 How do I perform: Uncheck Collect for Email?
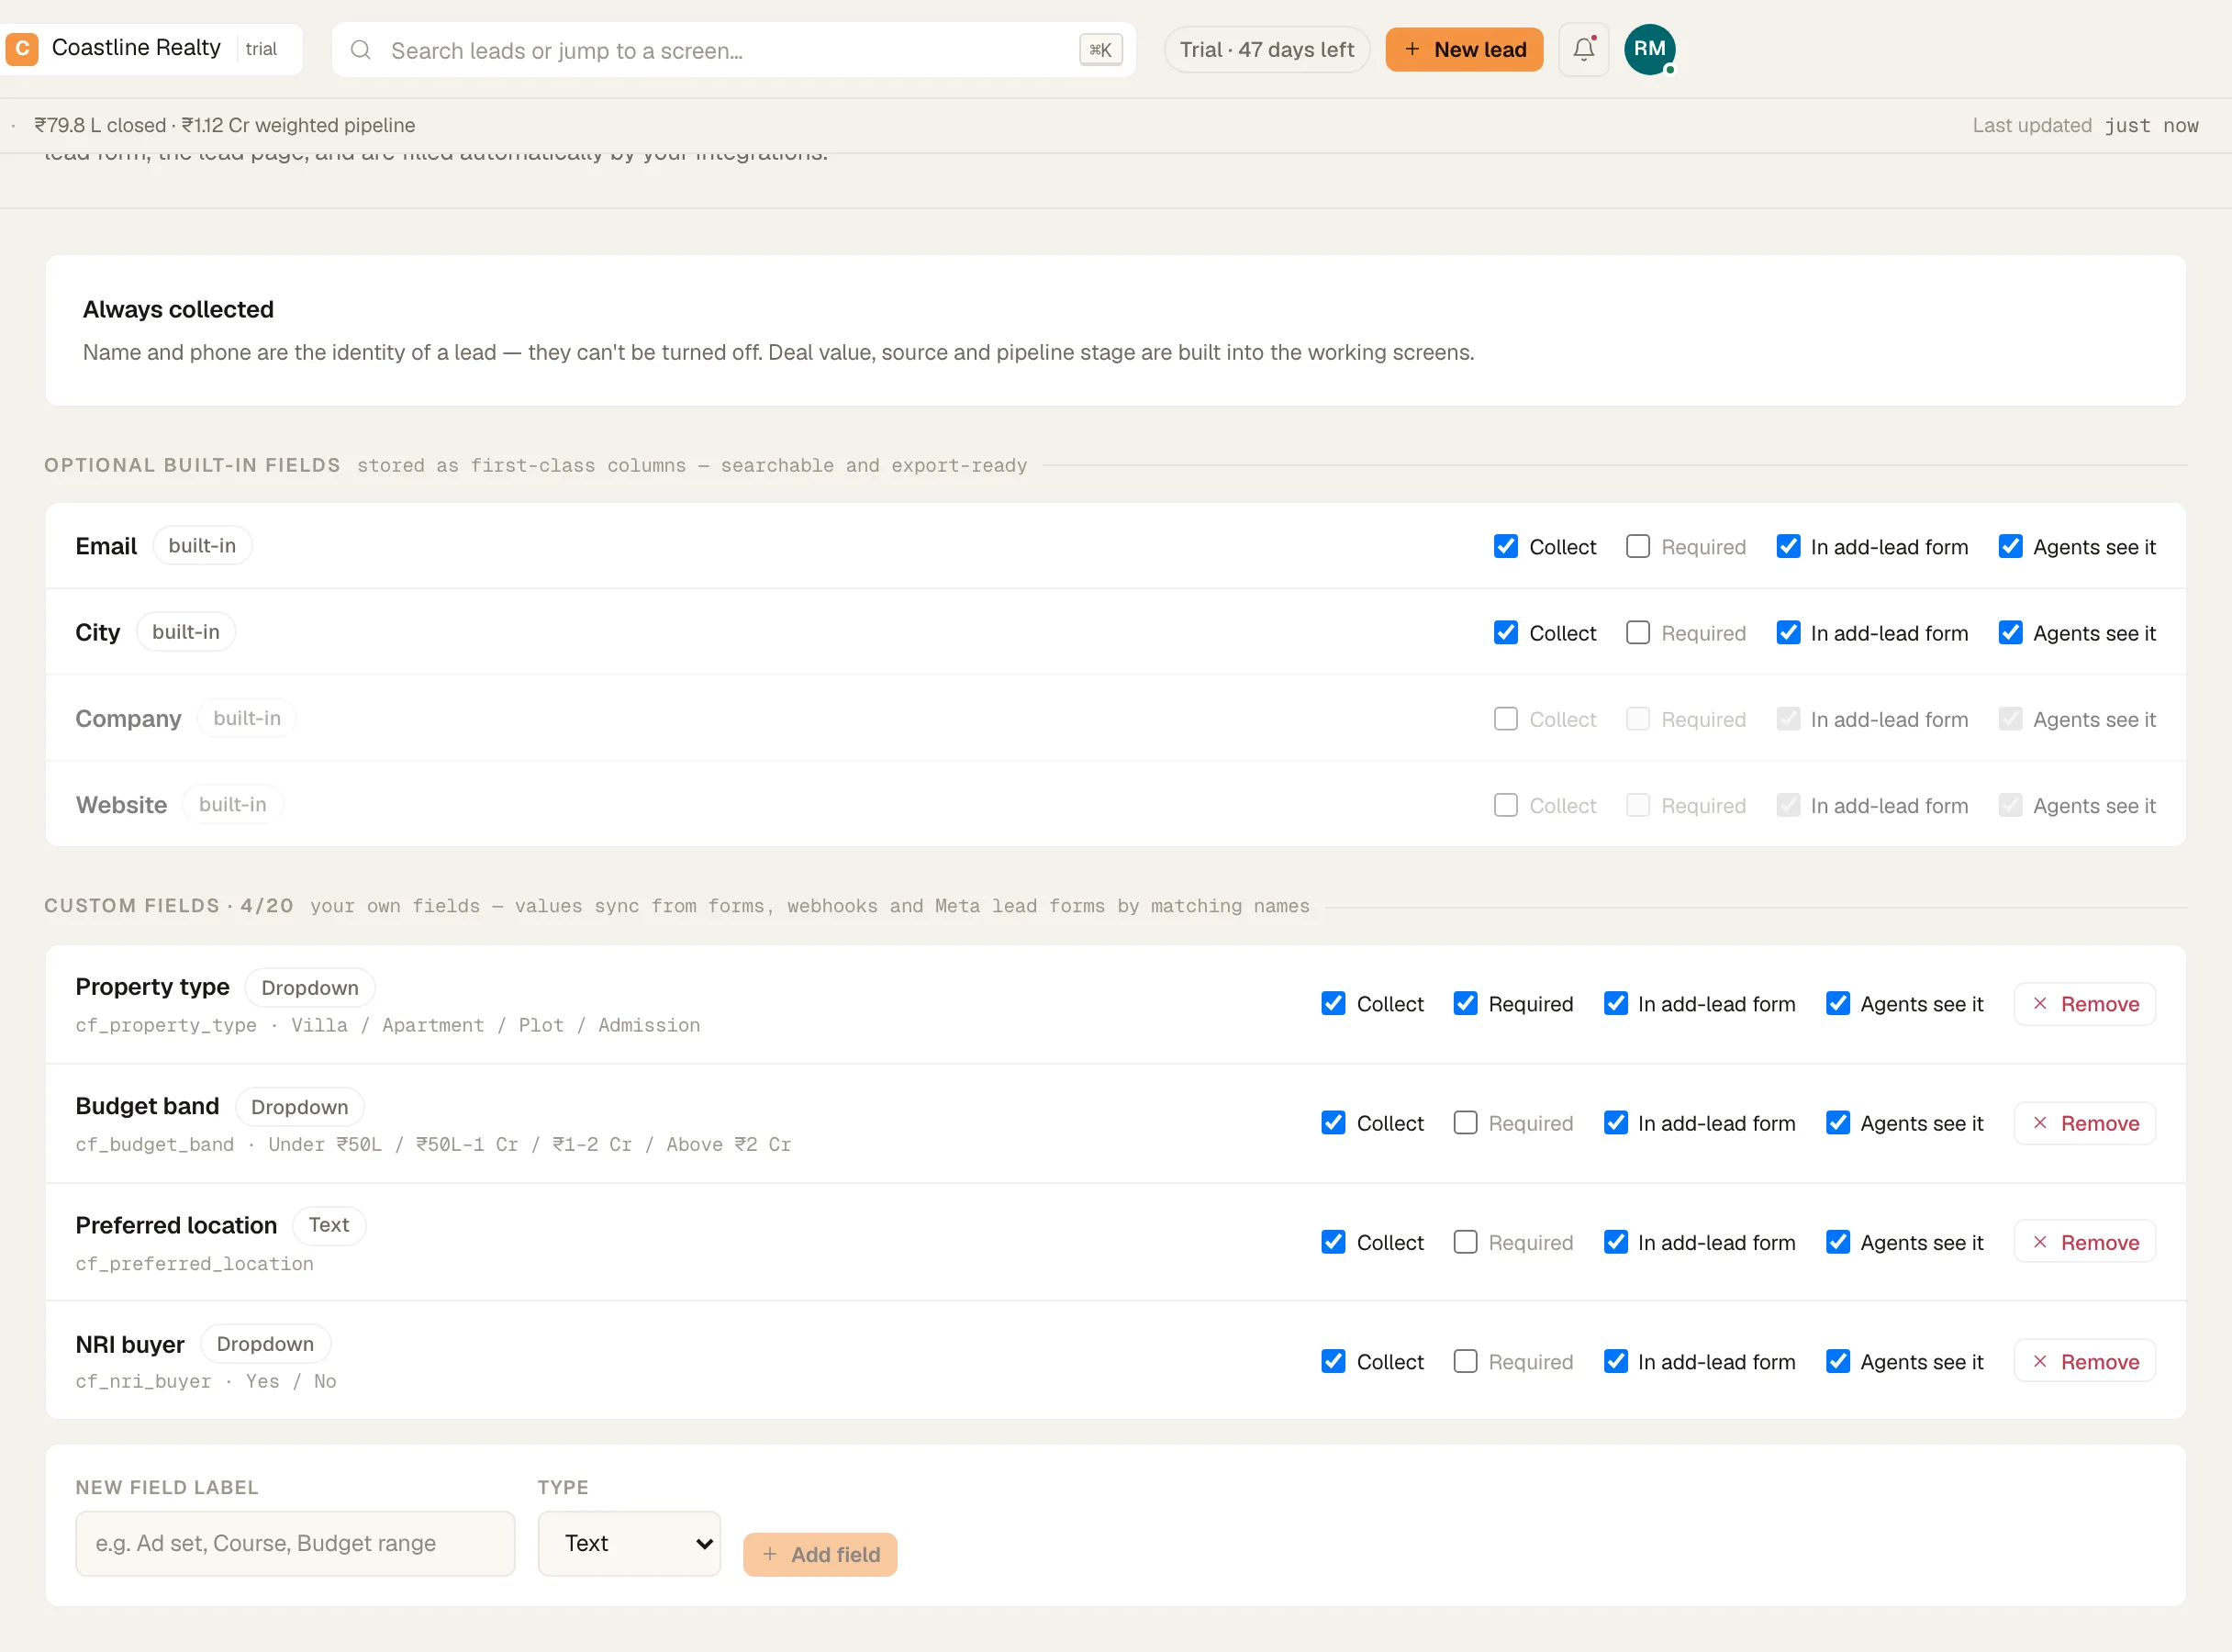click(x=1505, y=546)
